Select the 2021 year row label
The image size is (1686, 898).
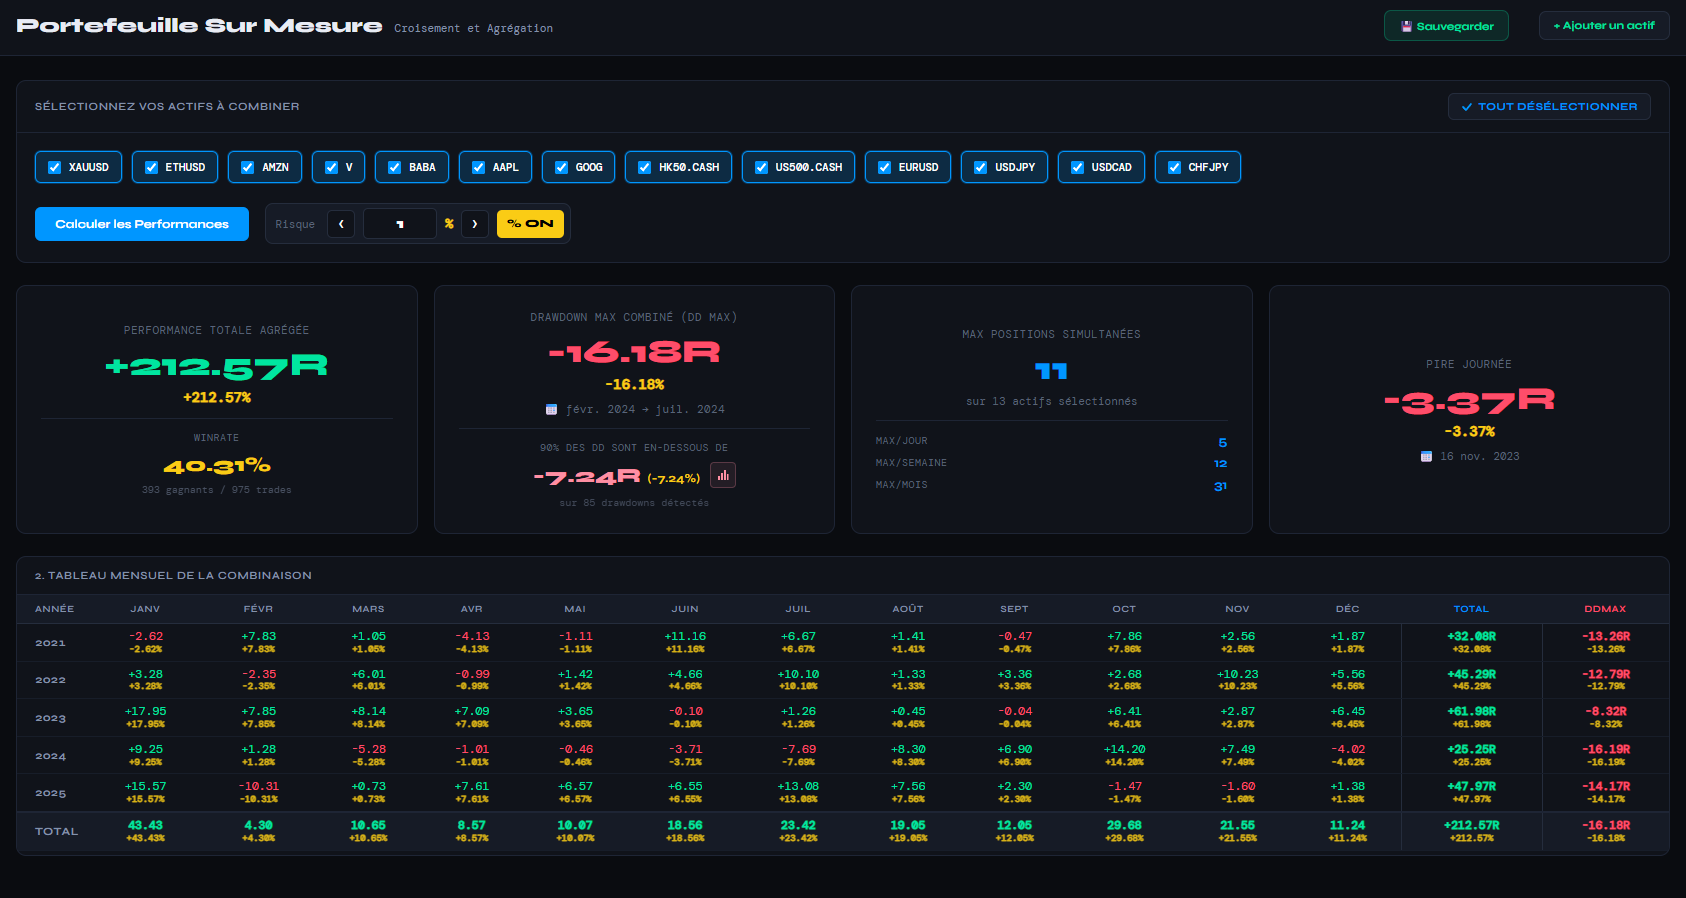coord(50,643)
